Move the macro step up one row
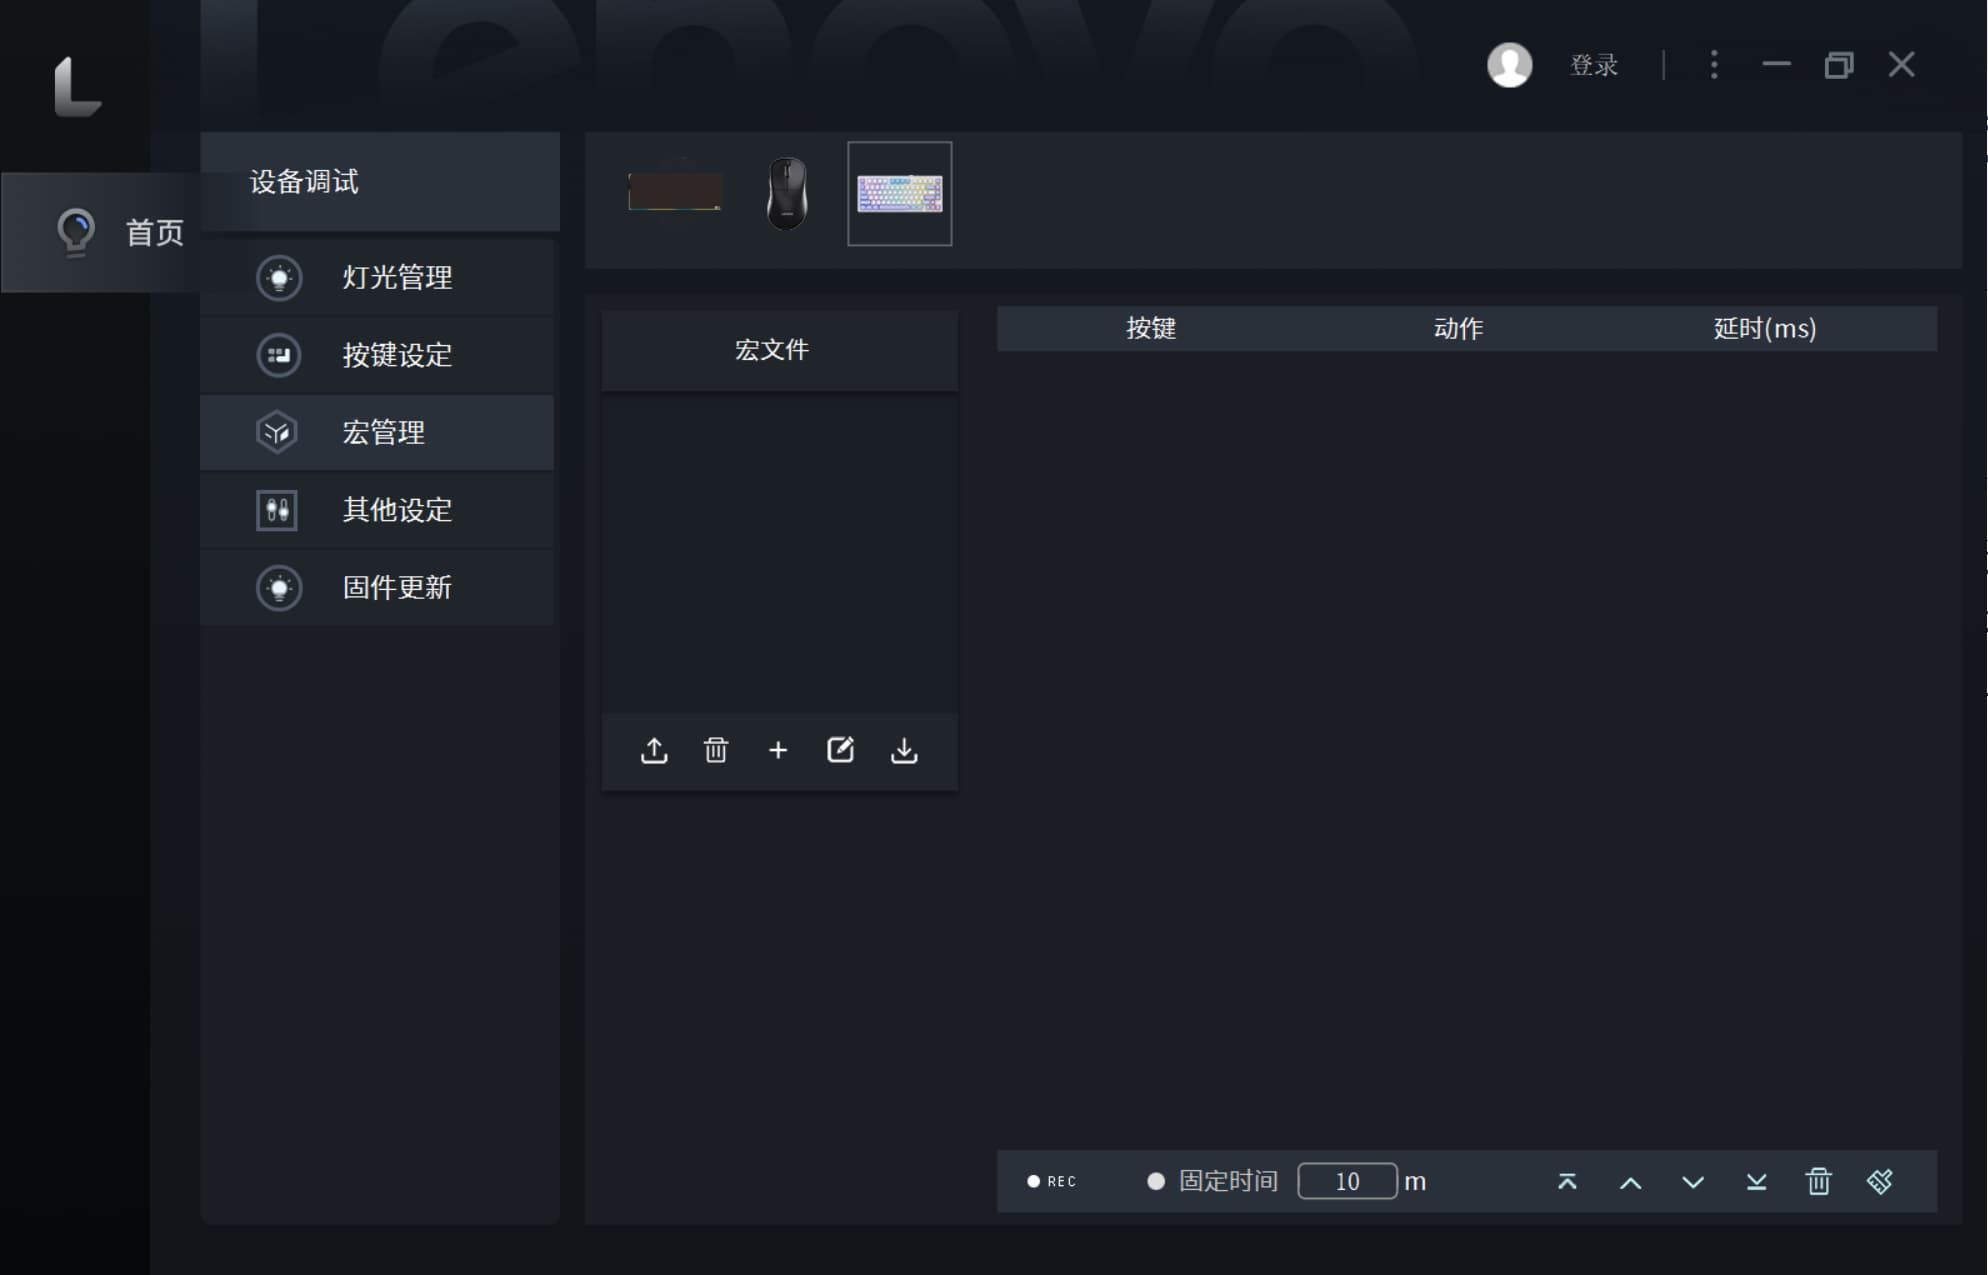Screen dimensions: 1988x1275 pyautogui.click(x=1630, y=1182)
